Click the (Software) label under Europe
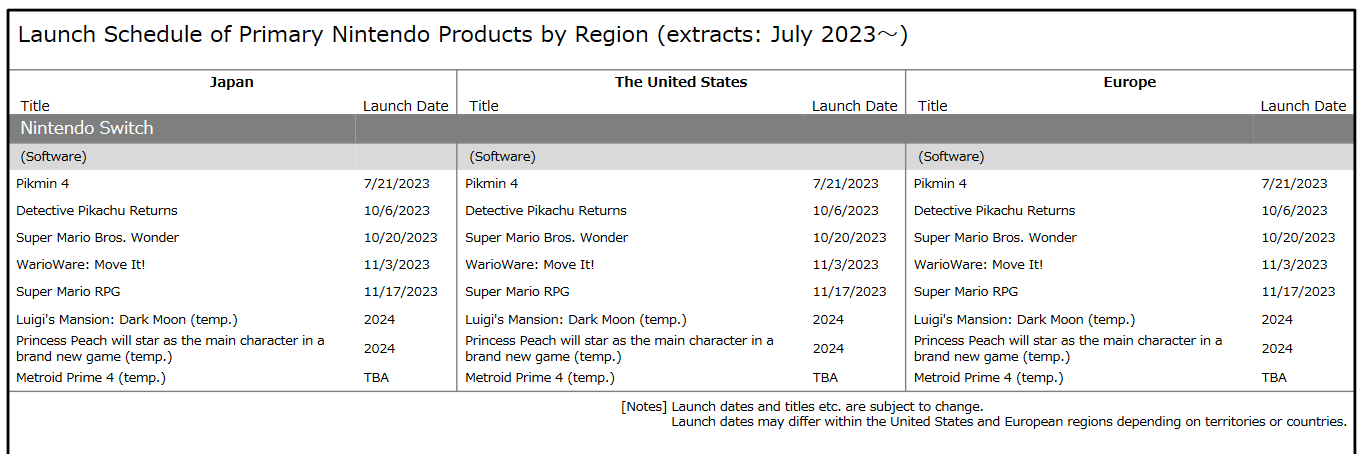This screenshot has width=1364, height=454. (951, 156)
